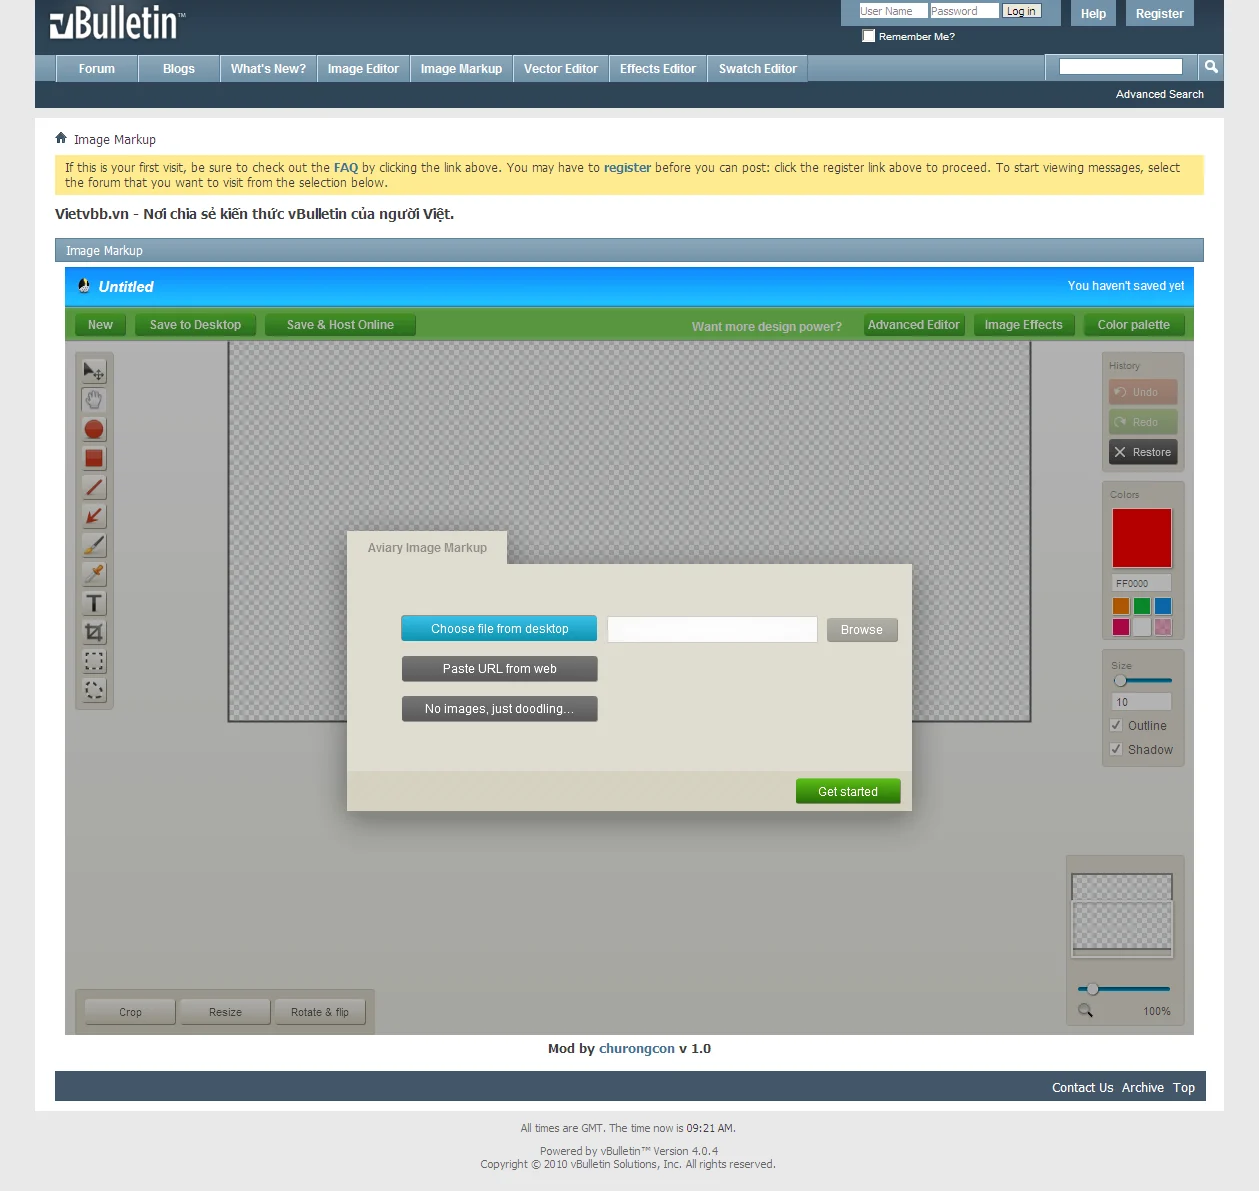Click the search magnifier icon in the navbar
The width and height of the screenshot is (1259, 1191).
[1211, 67]
